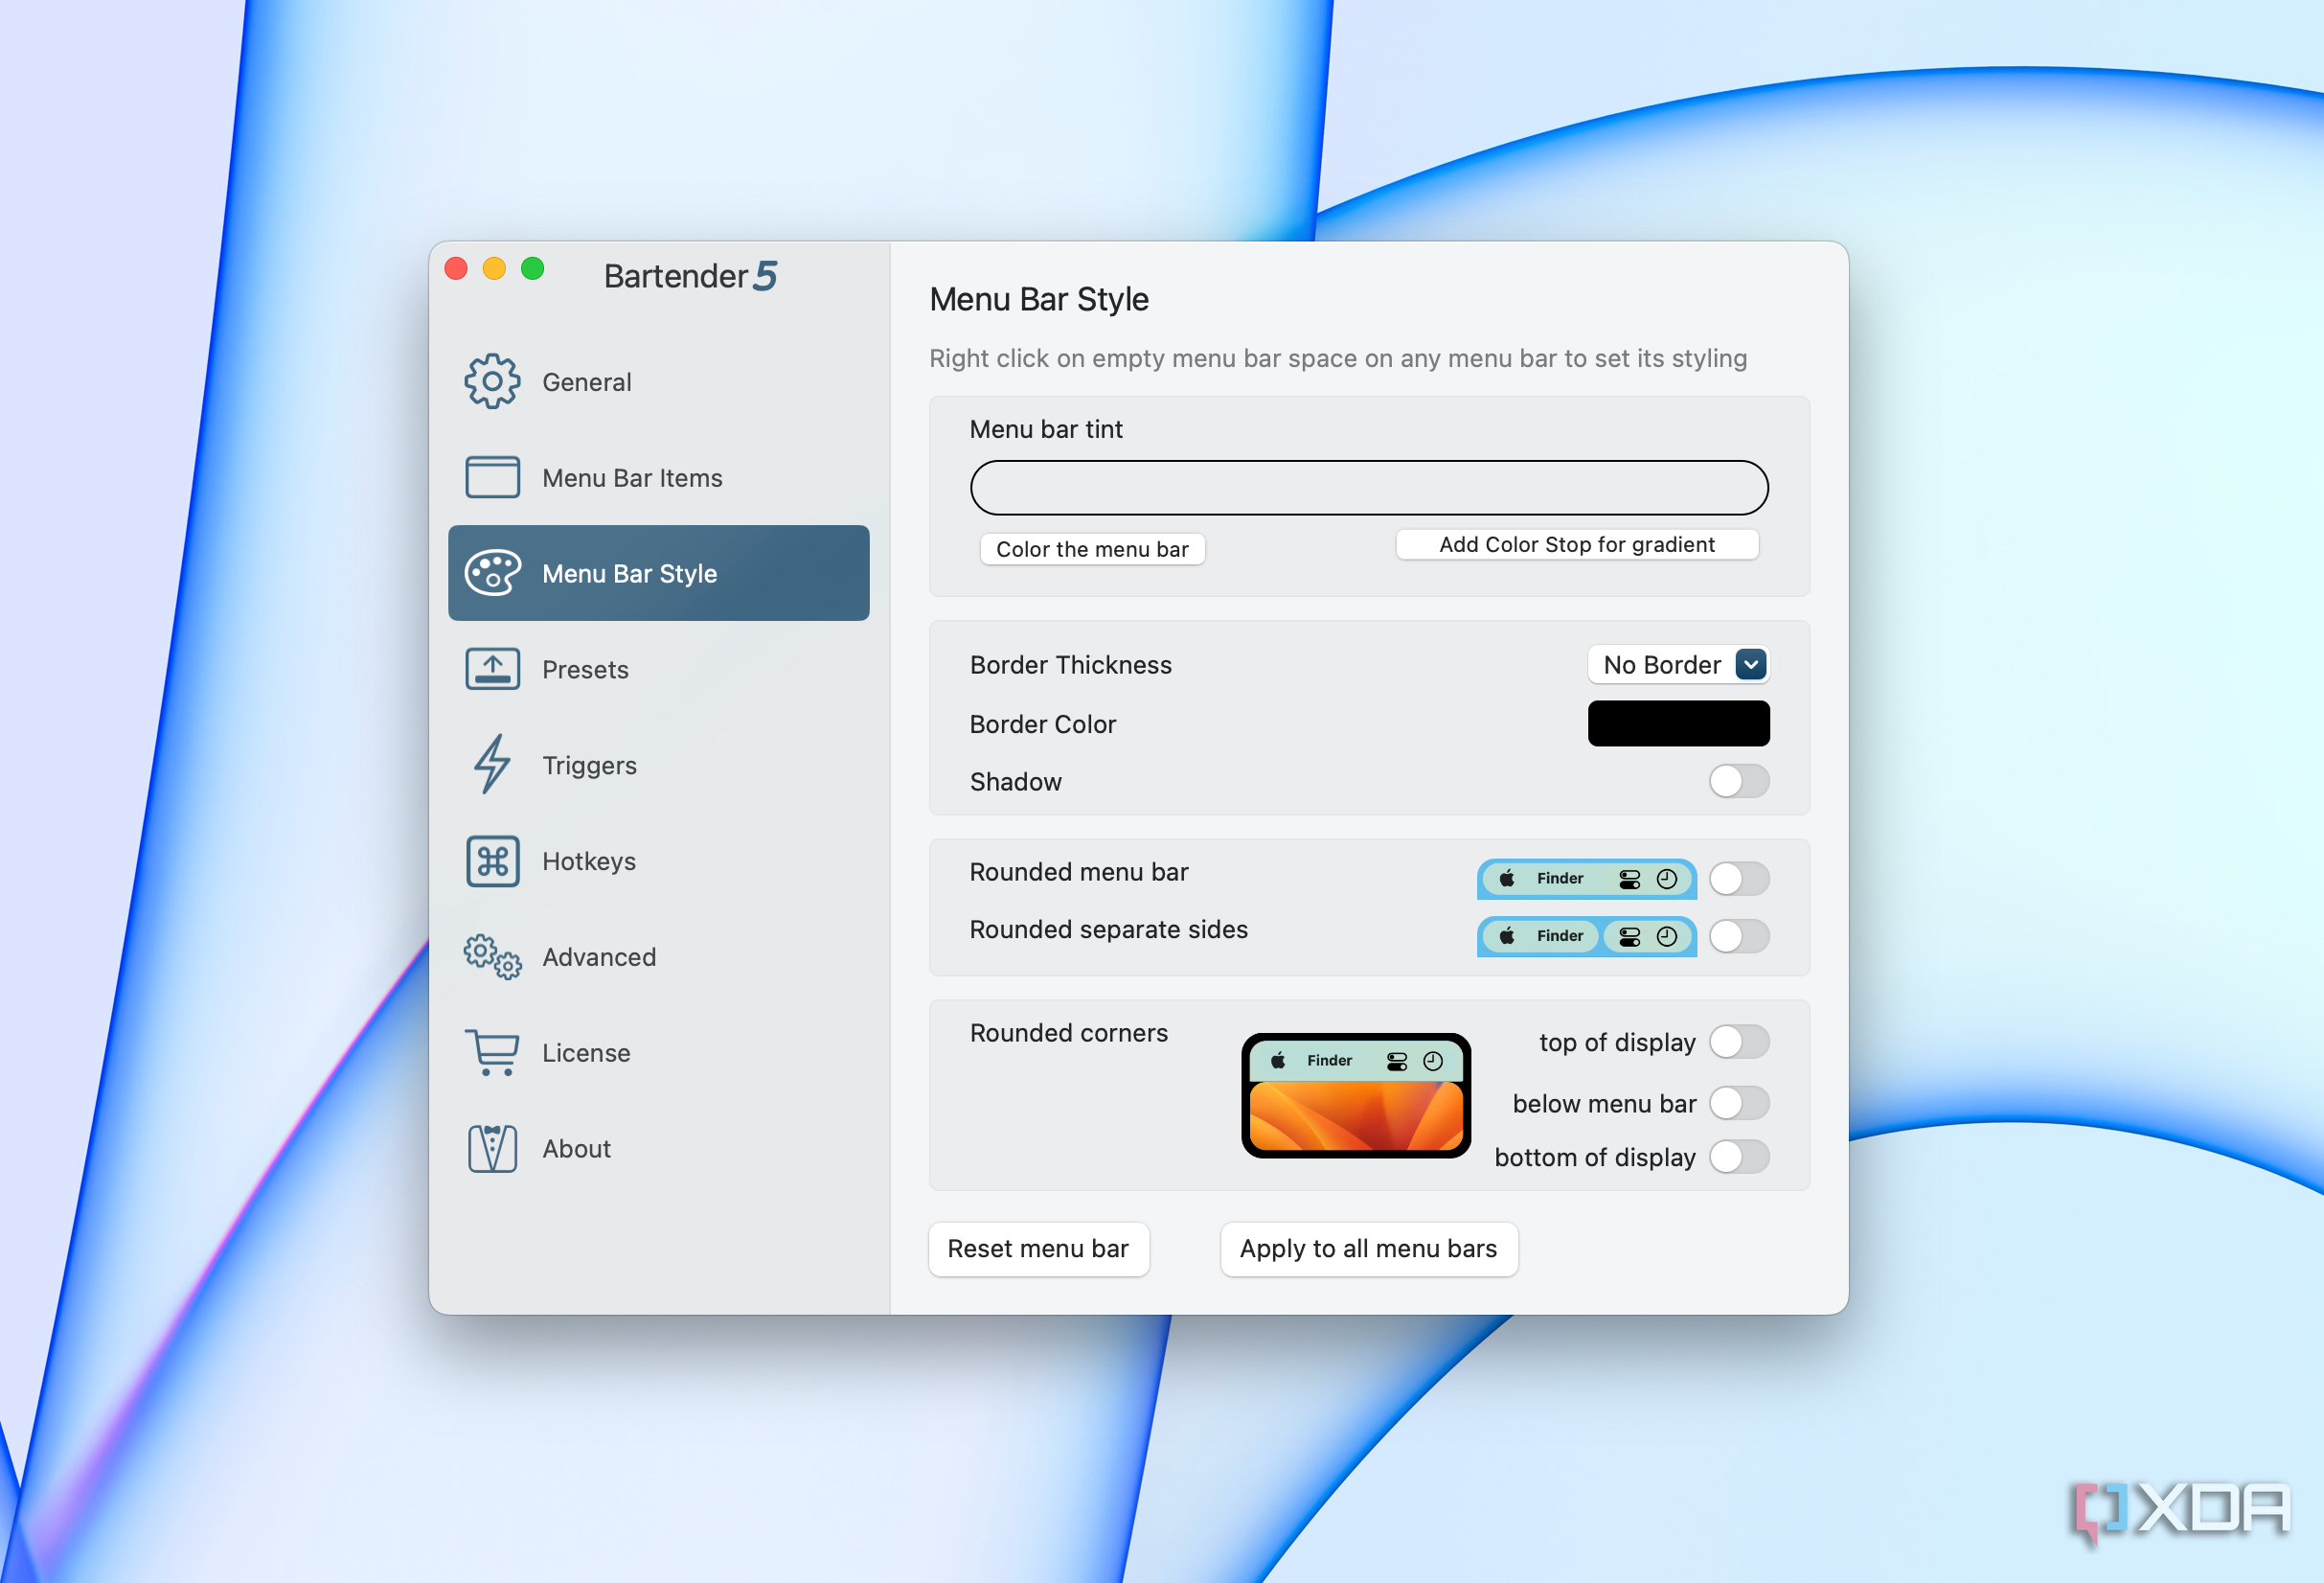
Task: Select Menu Bar Style in sidebar
Action: click(x=658, y=573)
